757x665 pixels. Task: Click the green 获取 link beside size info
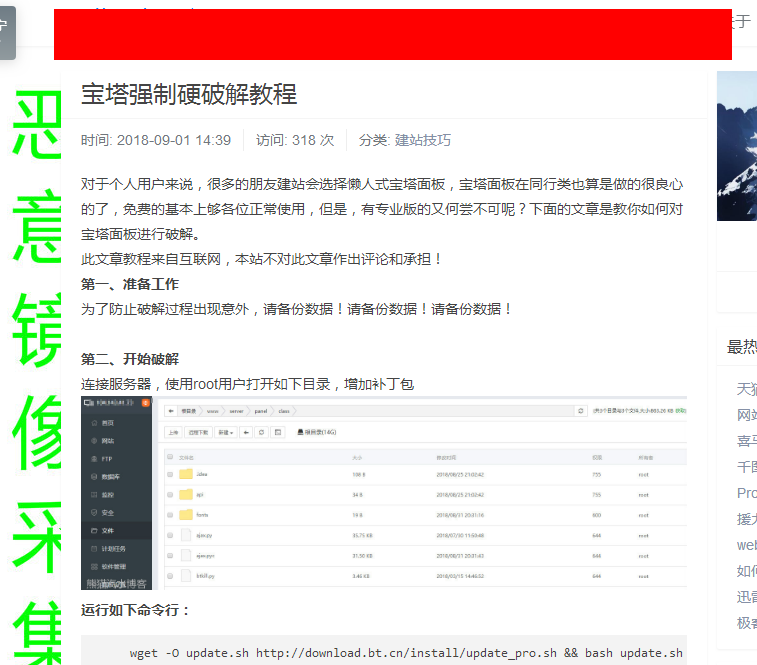[680, 411]
